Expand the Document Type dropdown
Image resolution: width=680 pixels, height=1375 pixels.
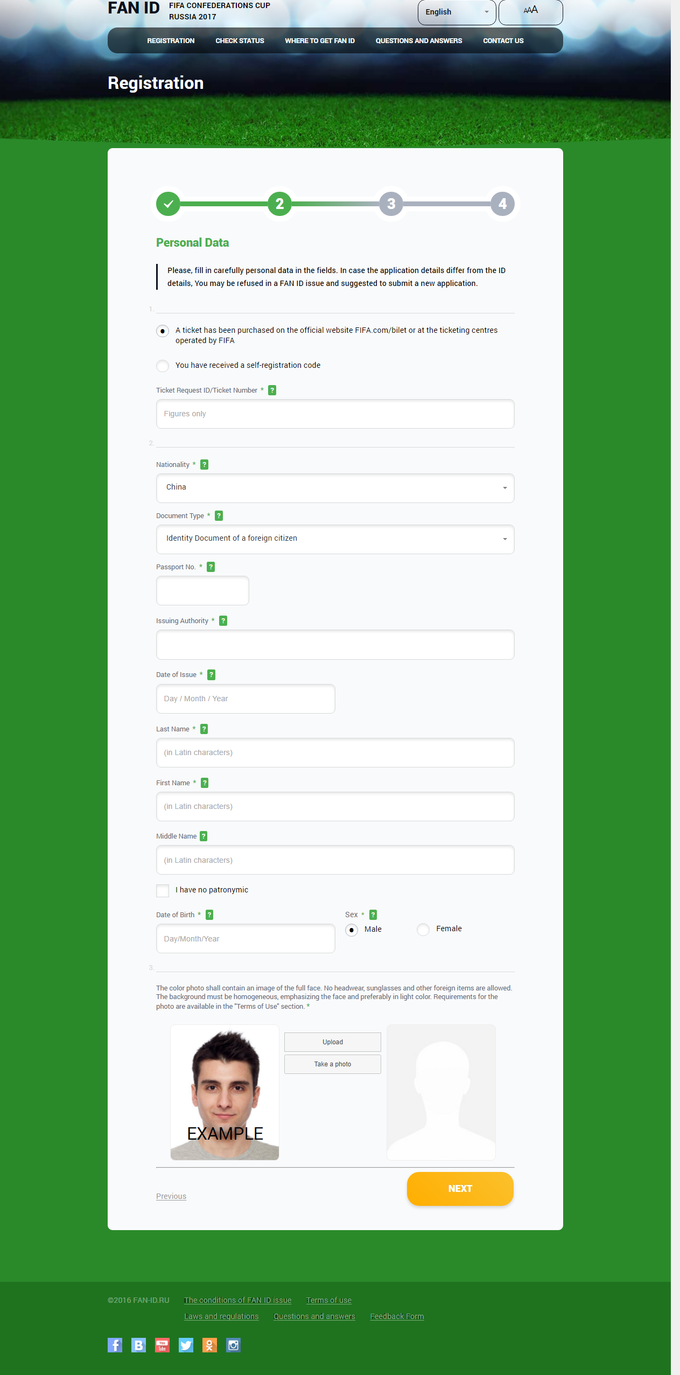[x=335, y=539]
